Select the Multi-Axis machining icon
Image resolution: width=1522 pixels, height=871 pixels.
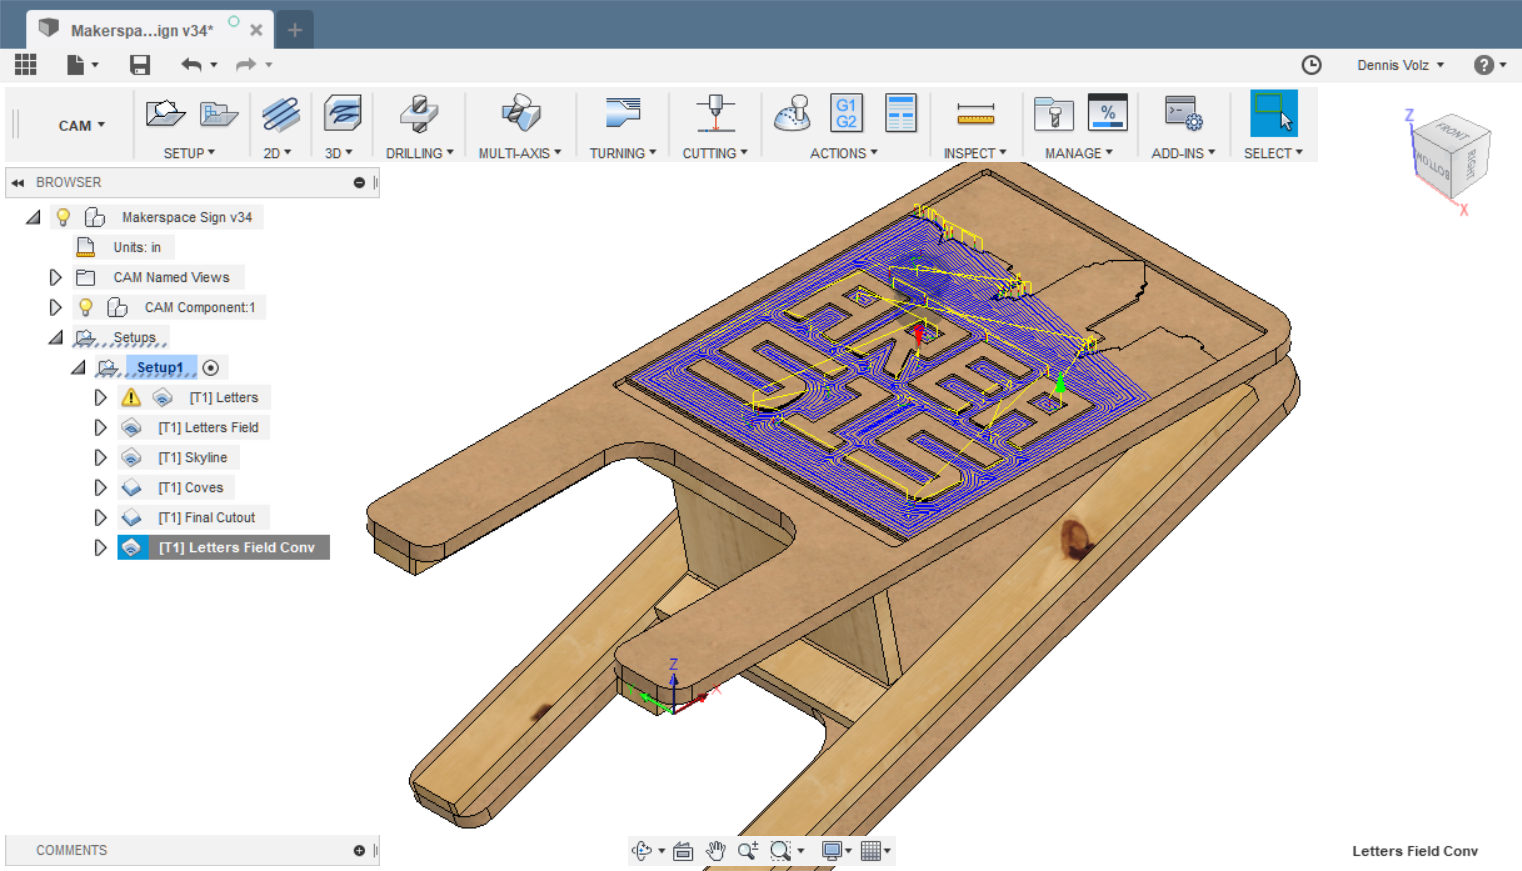[x=521, y=113]
